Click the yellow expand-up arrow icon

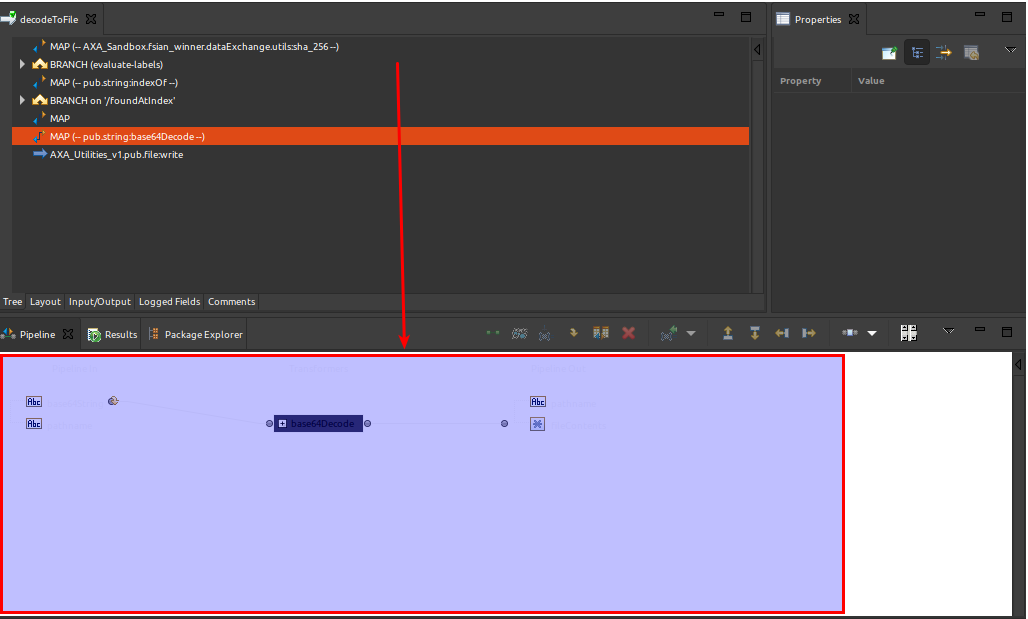[727, 333]
